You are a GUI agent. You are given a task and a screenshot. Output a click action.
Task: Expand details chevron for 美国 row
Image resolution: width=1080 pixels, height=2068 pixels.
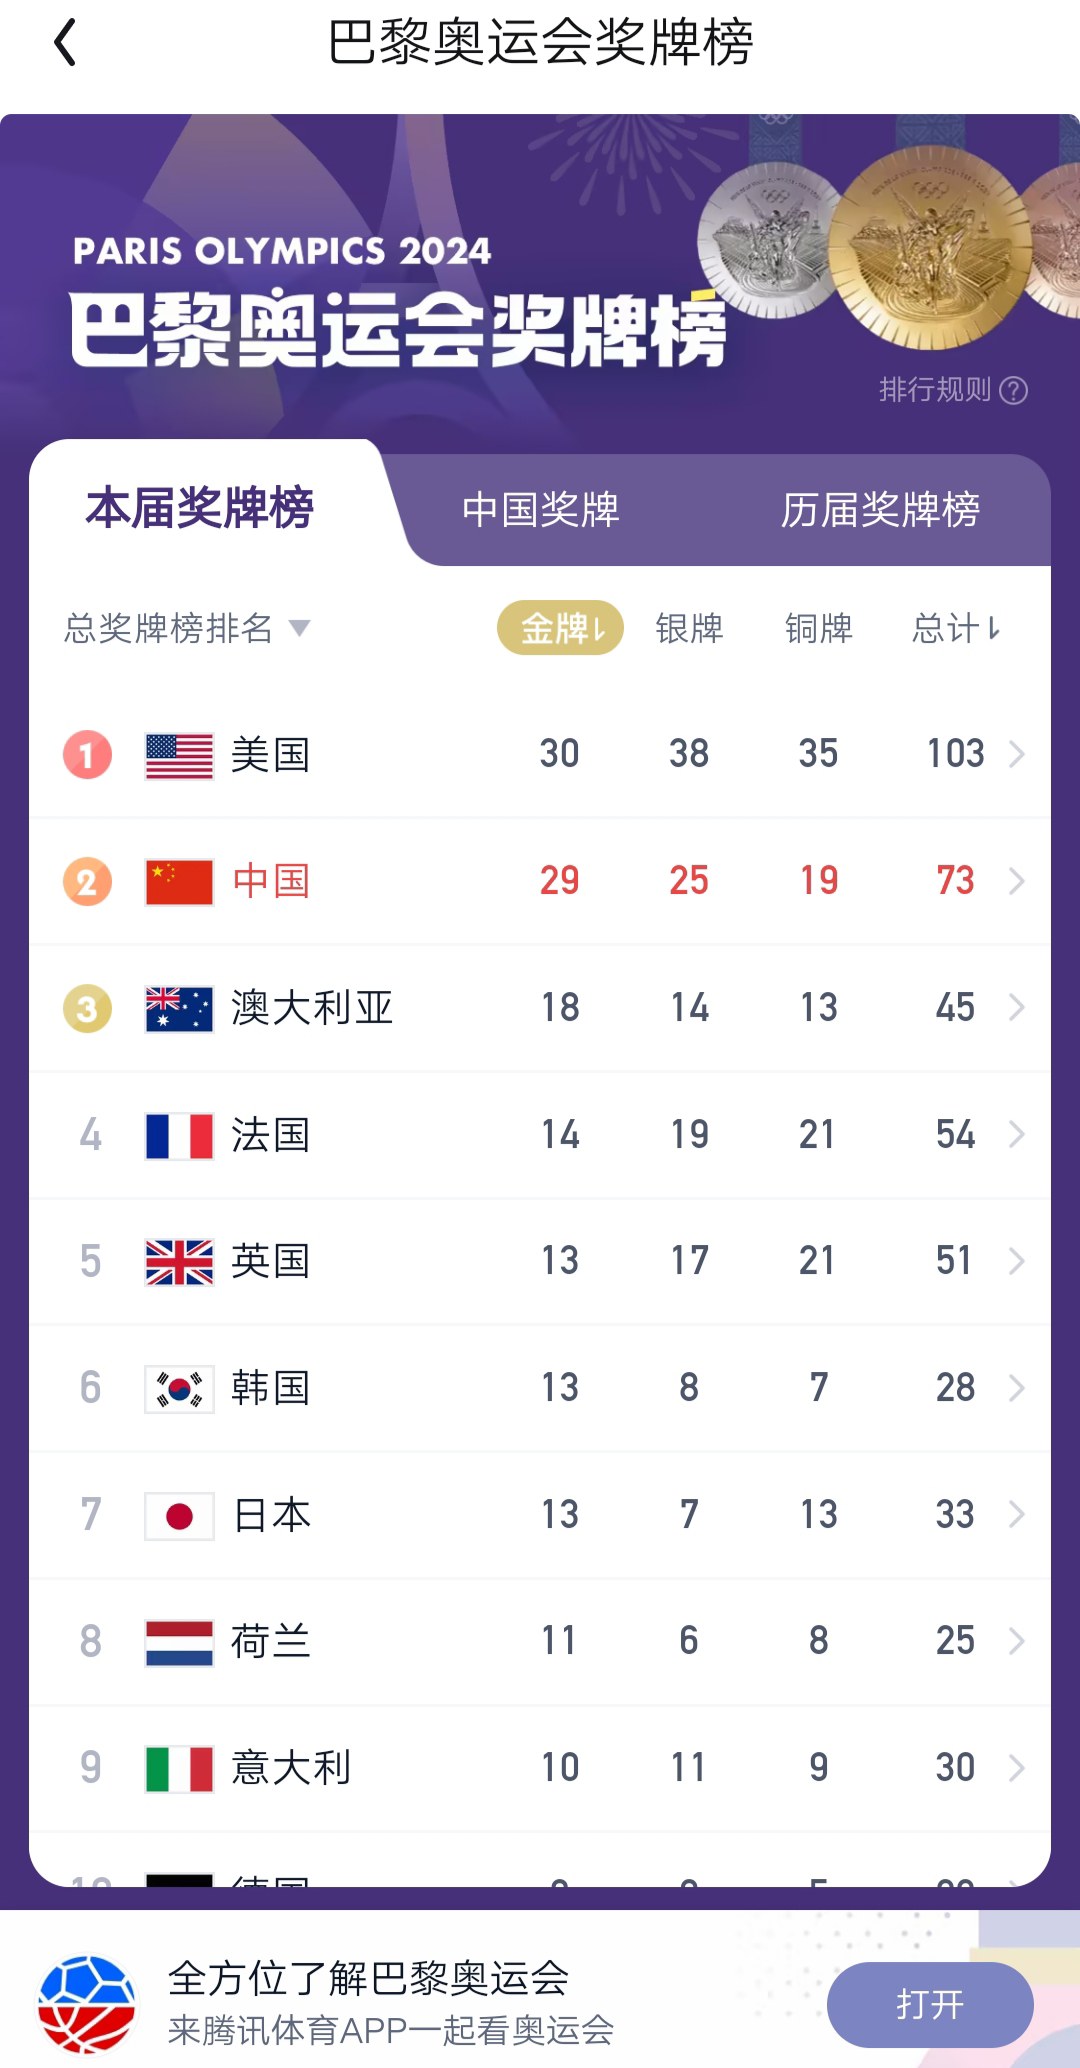[x=1017, y=754]
